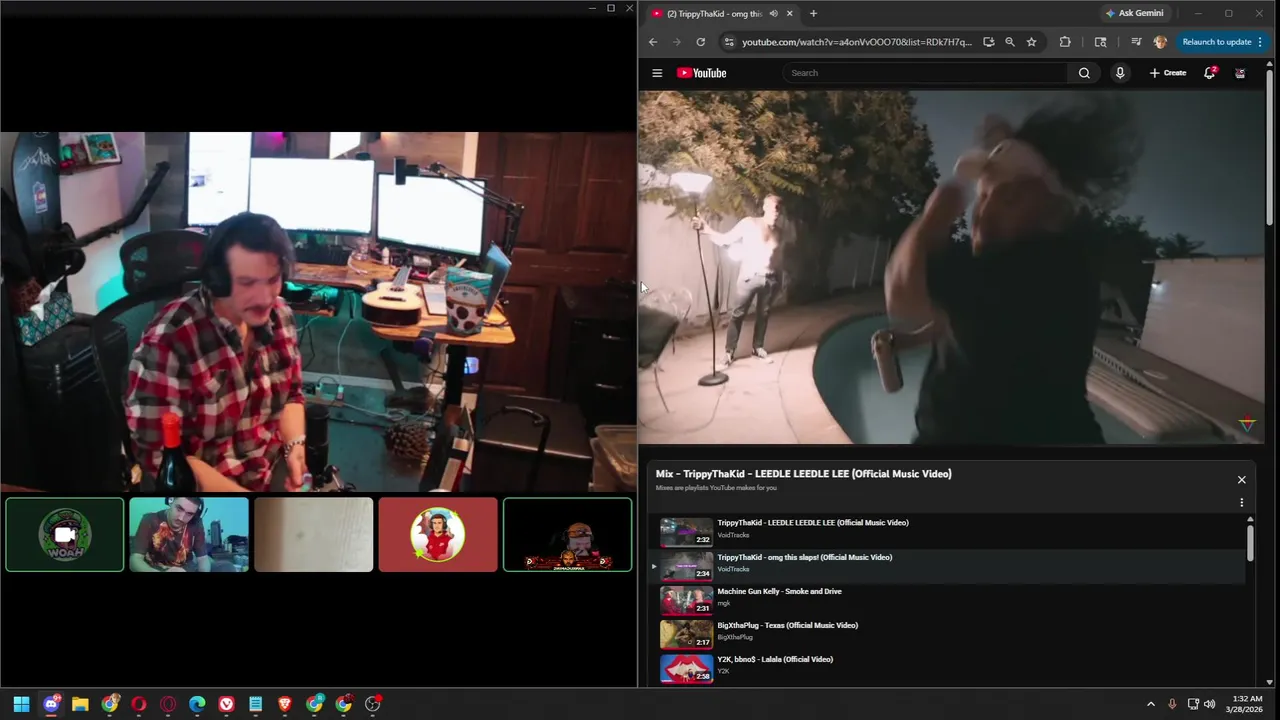Select the TrippyThaKid omg this tab

click(720, 14)
